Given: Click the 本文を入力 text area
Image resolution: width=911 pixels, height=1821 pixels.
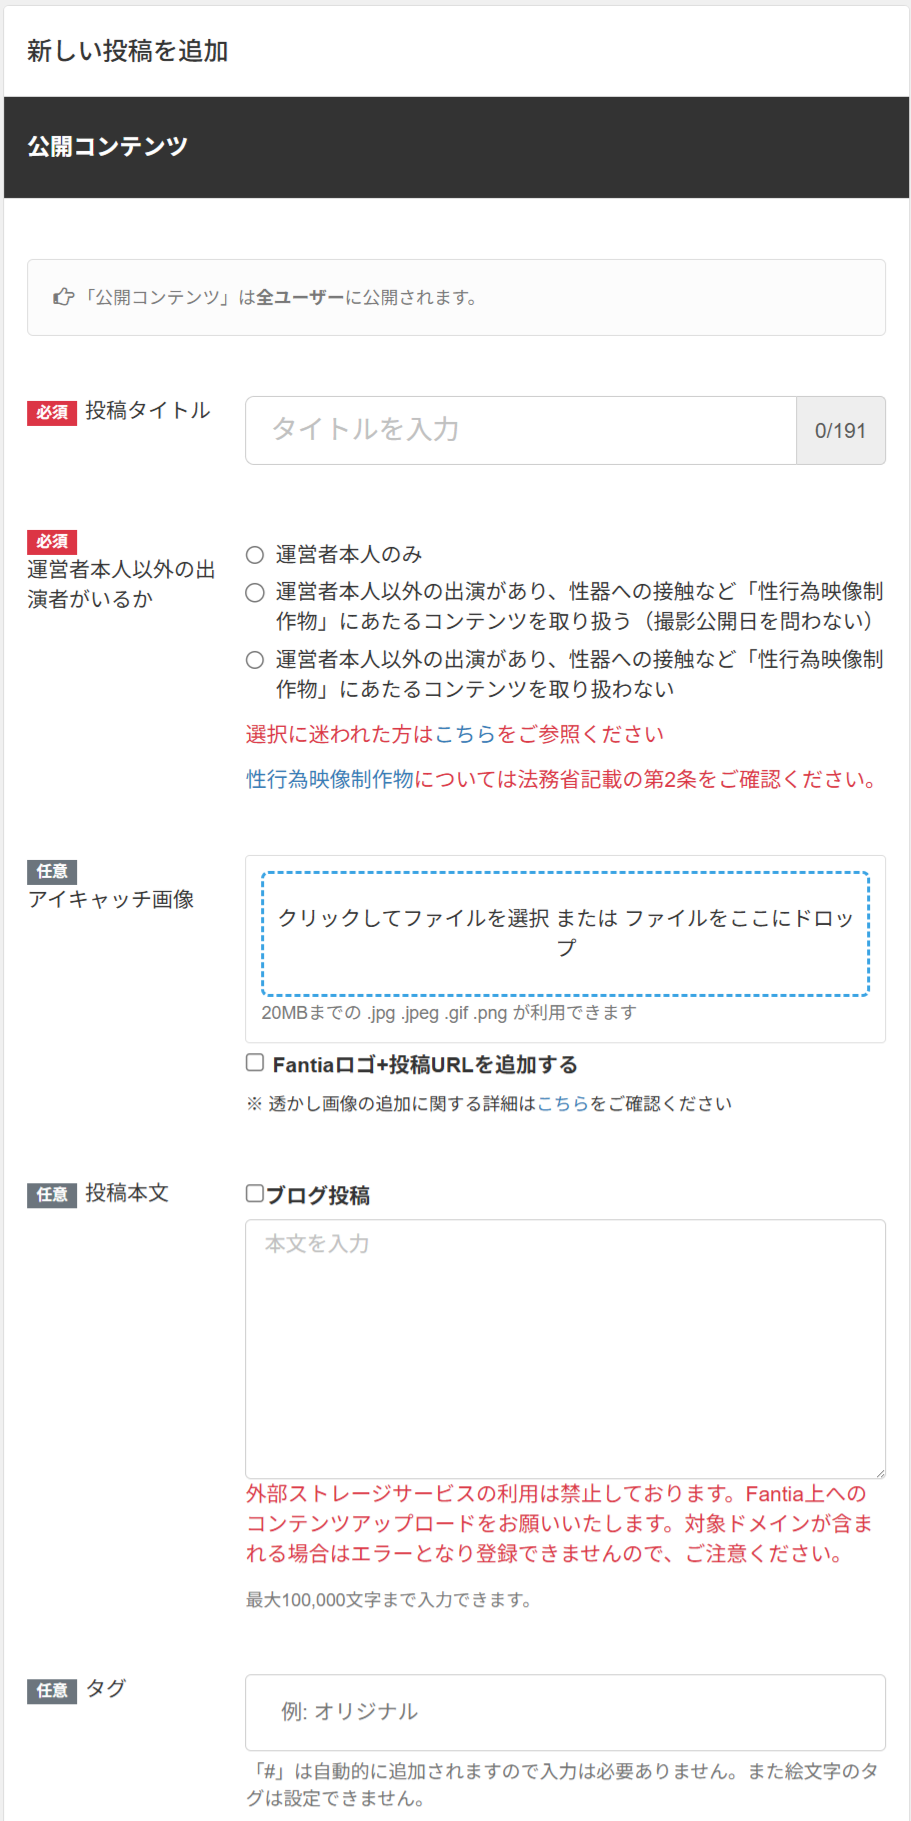Looking at the screenshot, I should (565, 1349).
